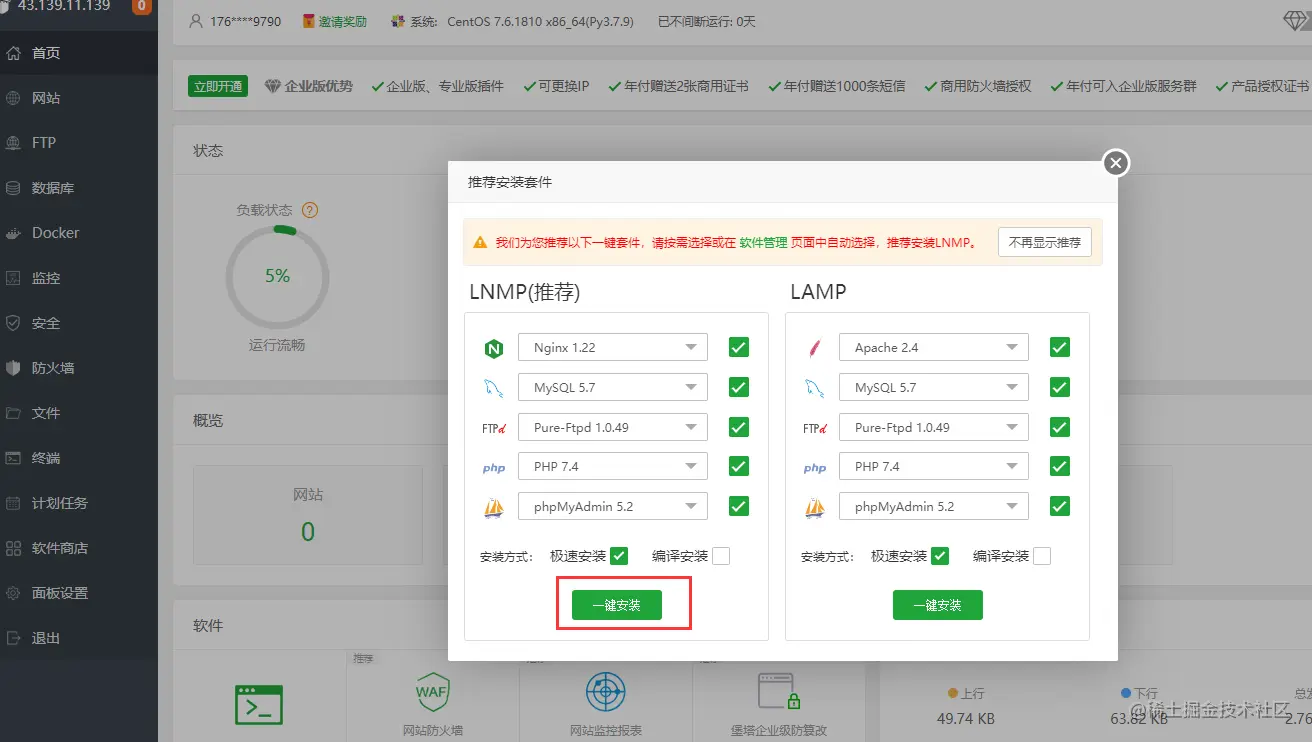Open the 软件管理 link in the warning

(763, 242)
